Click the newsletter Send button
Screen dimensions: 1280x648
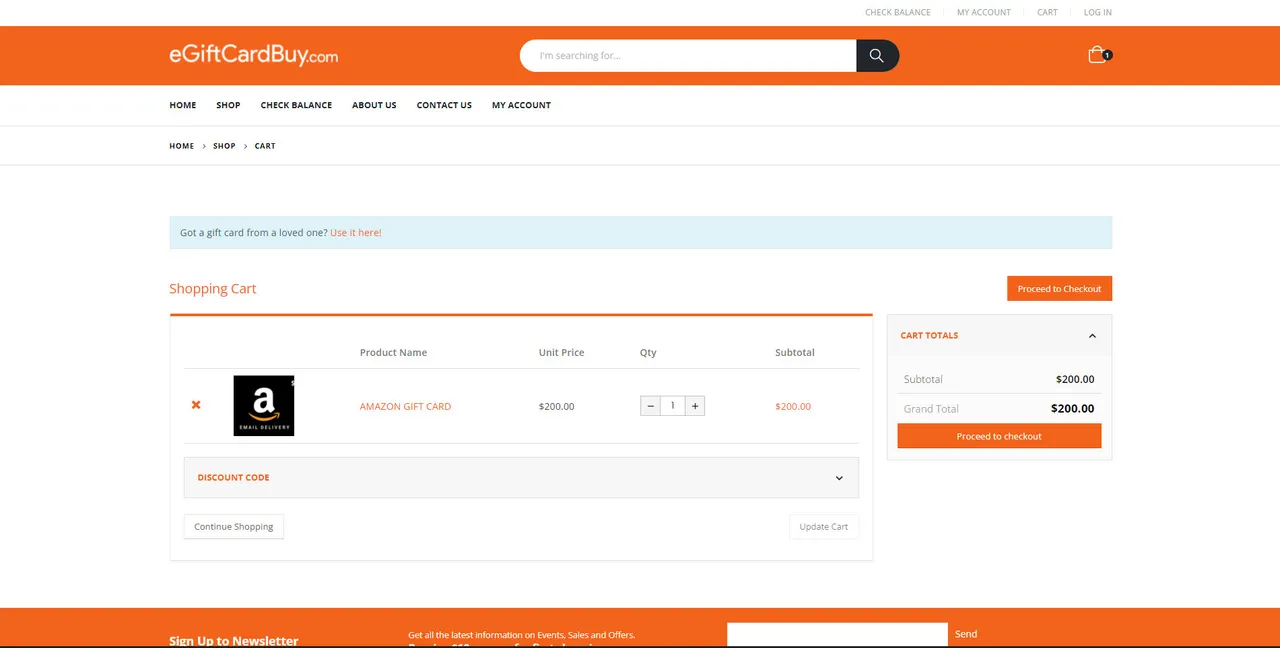[x=966, y=634]
